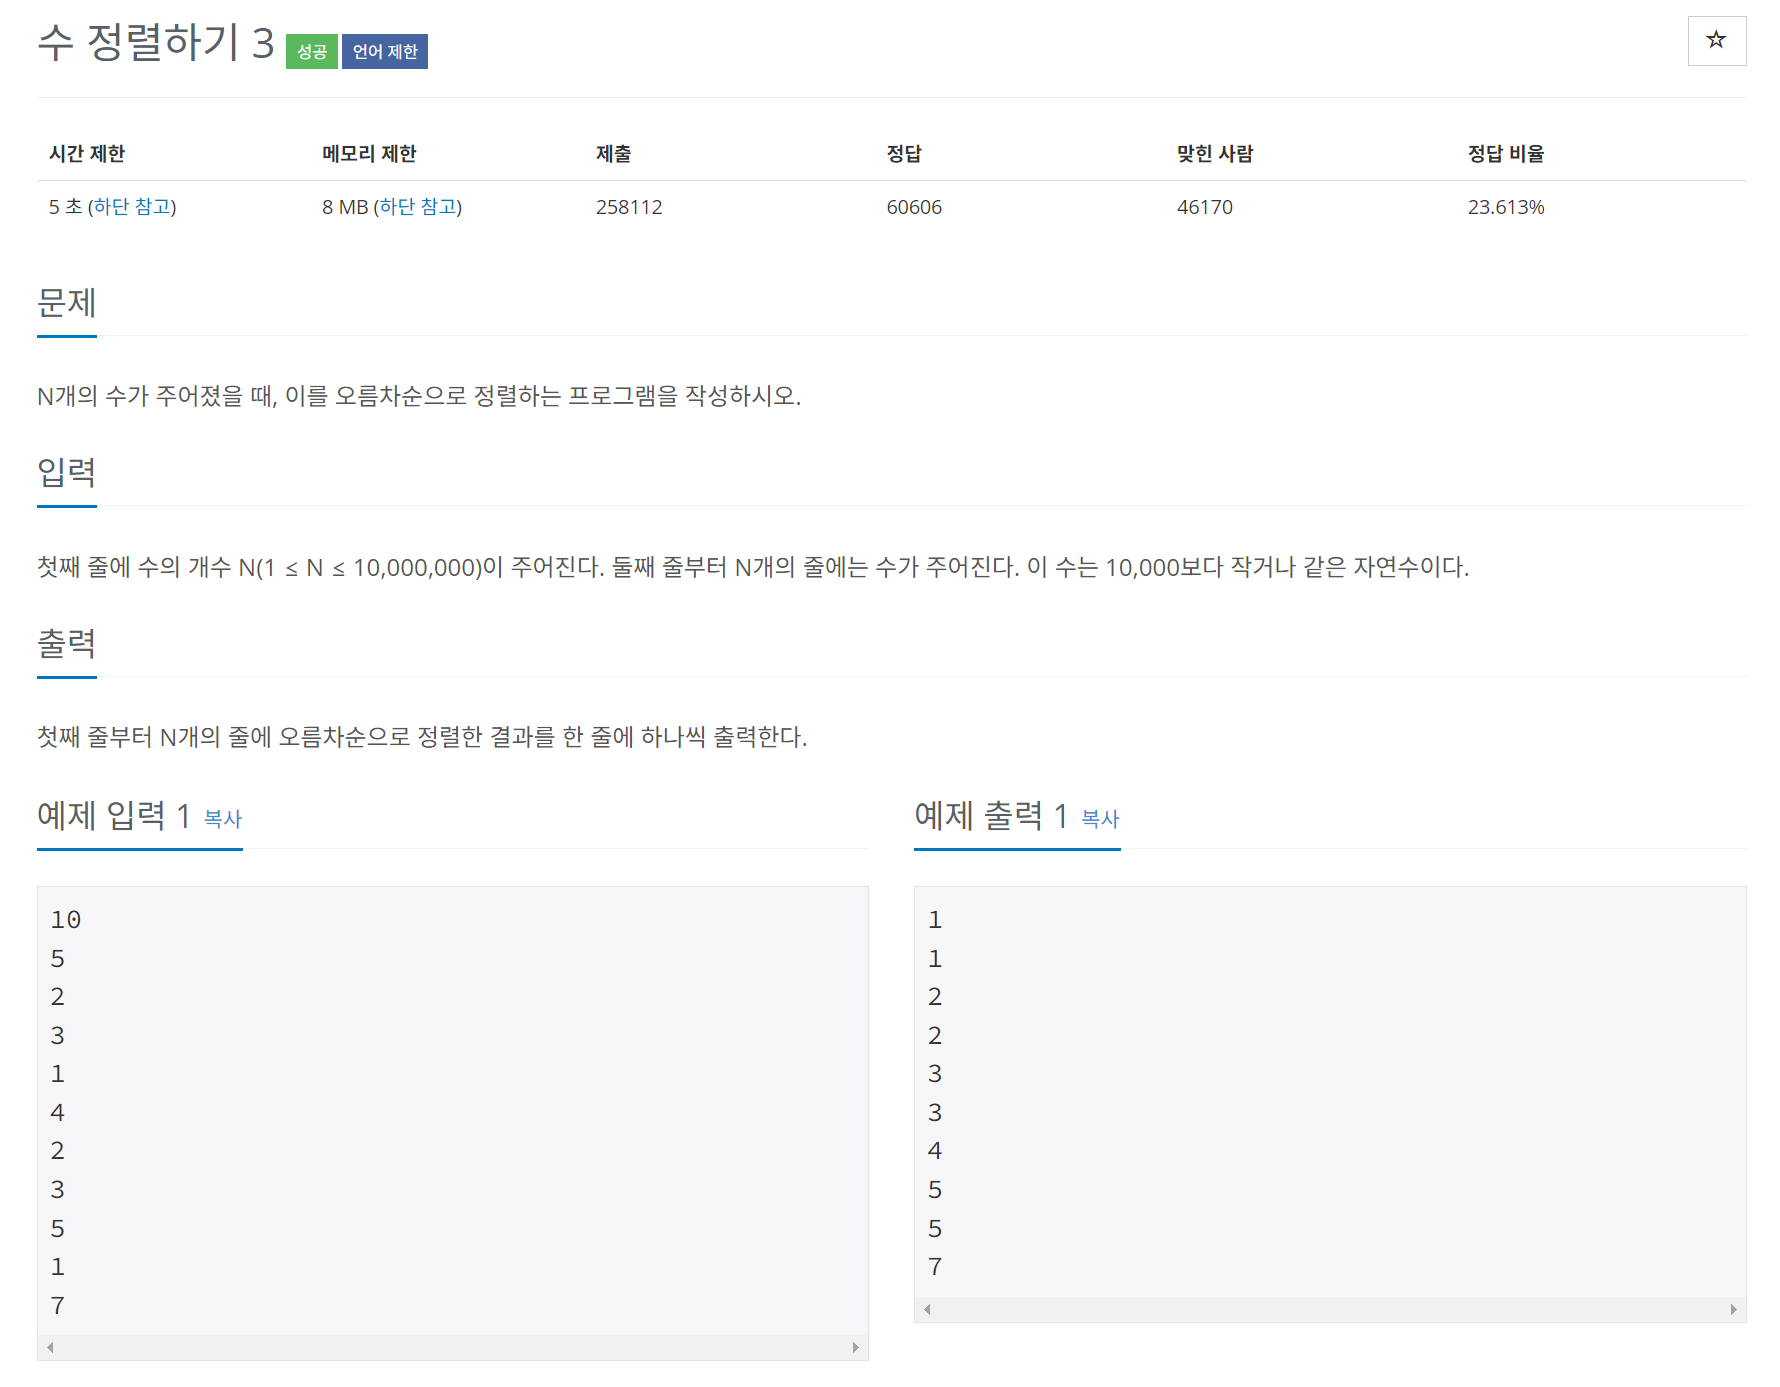Click the 예제 출력 1 heading
1780x1387 pixels.
point(991,816)
